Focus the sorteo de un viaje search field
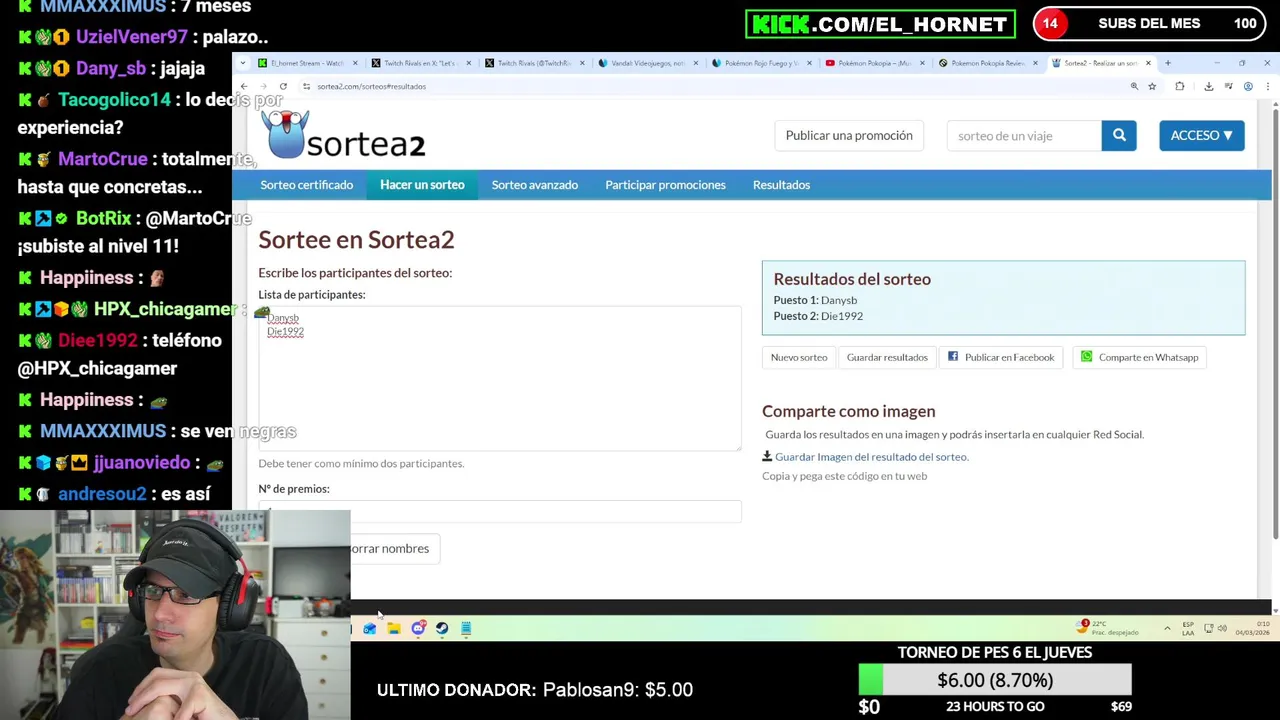Image resolution: width=1280 pixels, height=720 pixels. [x=1024, y=136]
